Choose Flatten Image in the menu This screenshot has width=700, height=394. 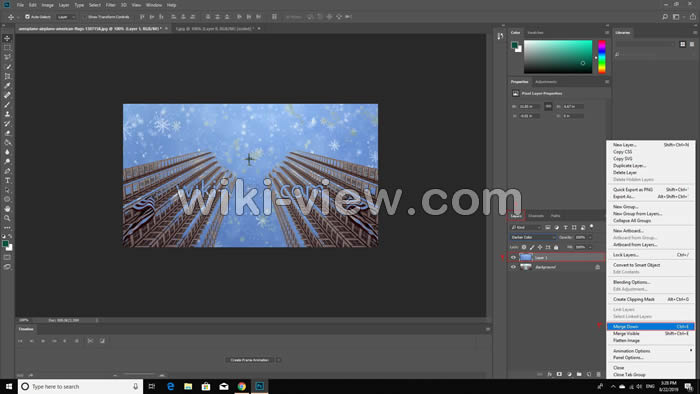(626, 340)
